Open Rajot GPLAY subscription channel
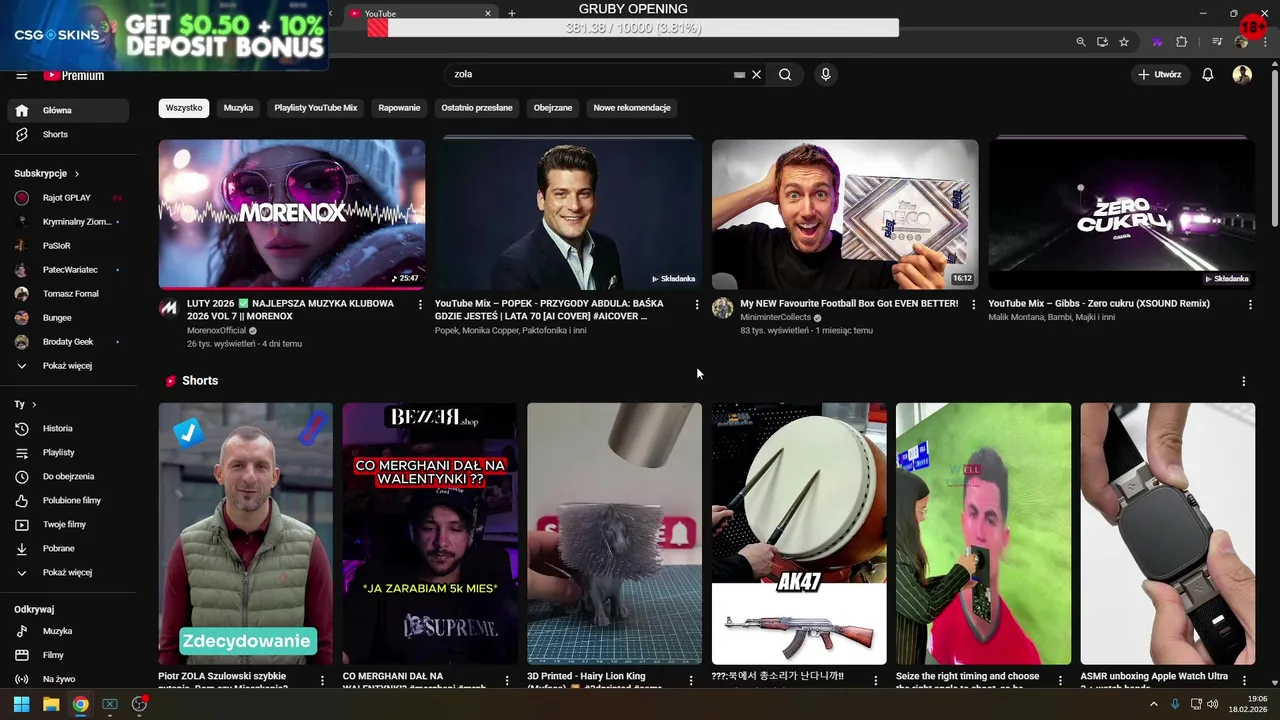1280x720 pixels. coord(68,198)
